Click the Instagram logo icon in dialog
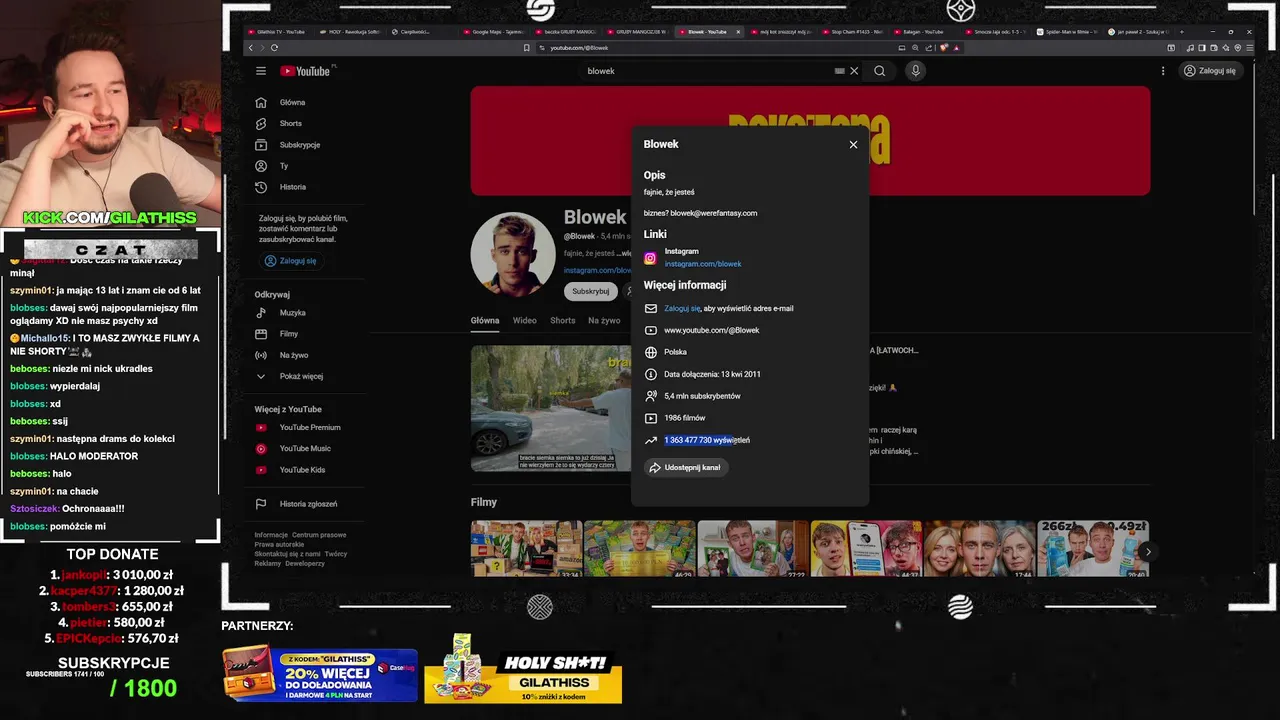This screenshot has width=1280, height=720. (650, 258)
